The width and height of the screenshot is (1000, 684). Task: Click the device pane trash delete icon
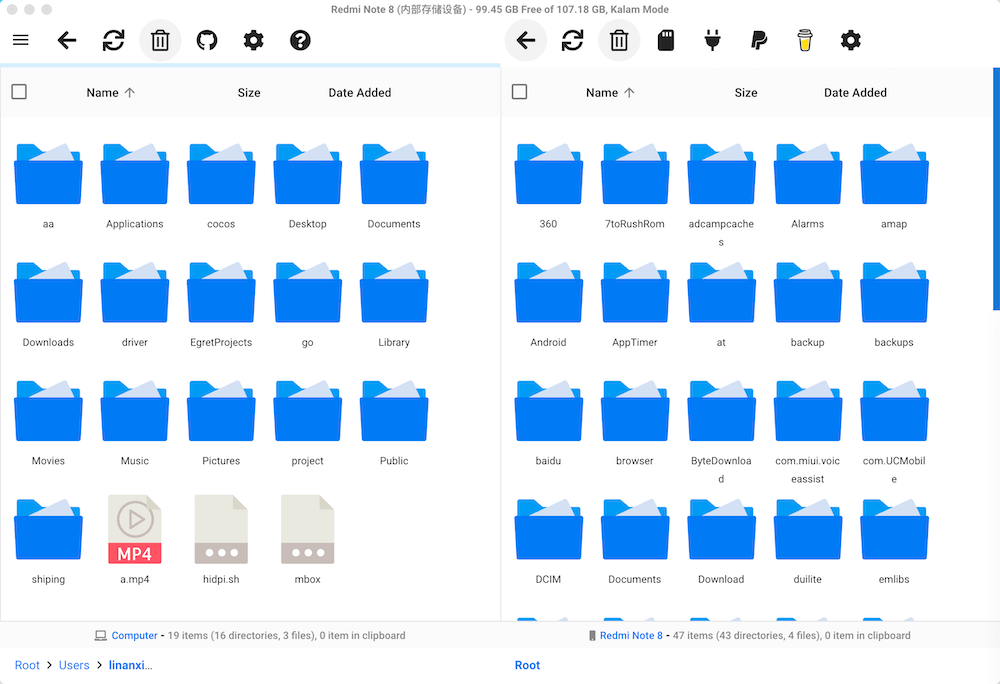click(x=619, y=40)
